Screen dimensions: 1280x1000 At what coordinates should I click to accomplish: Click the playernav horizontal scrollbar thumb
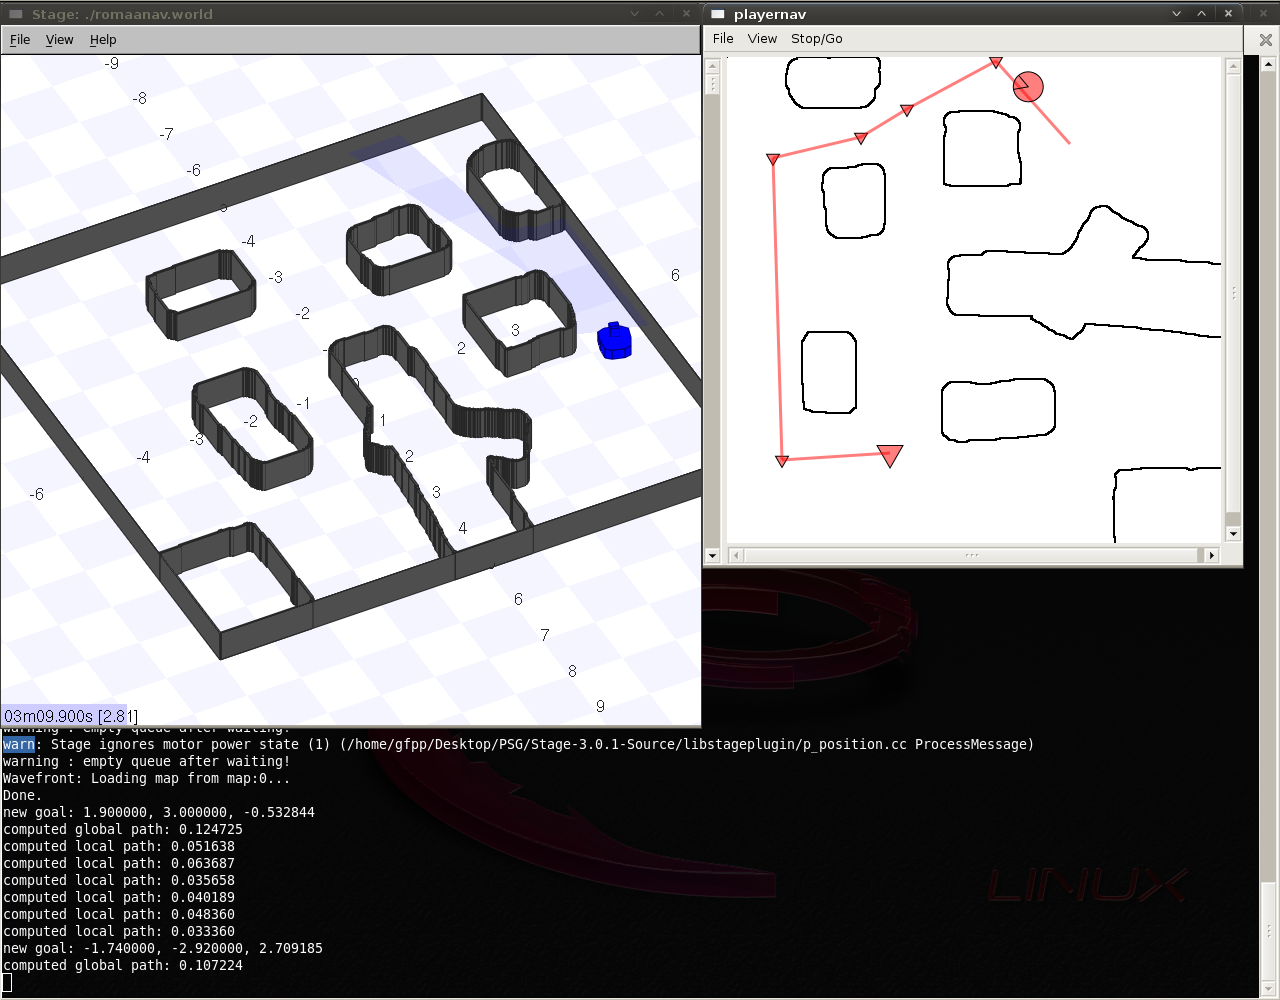click(971, 555)
